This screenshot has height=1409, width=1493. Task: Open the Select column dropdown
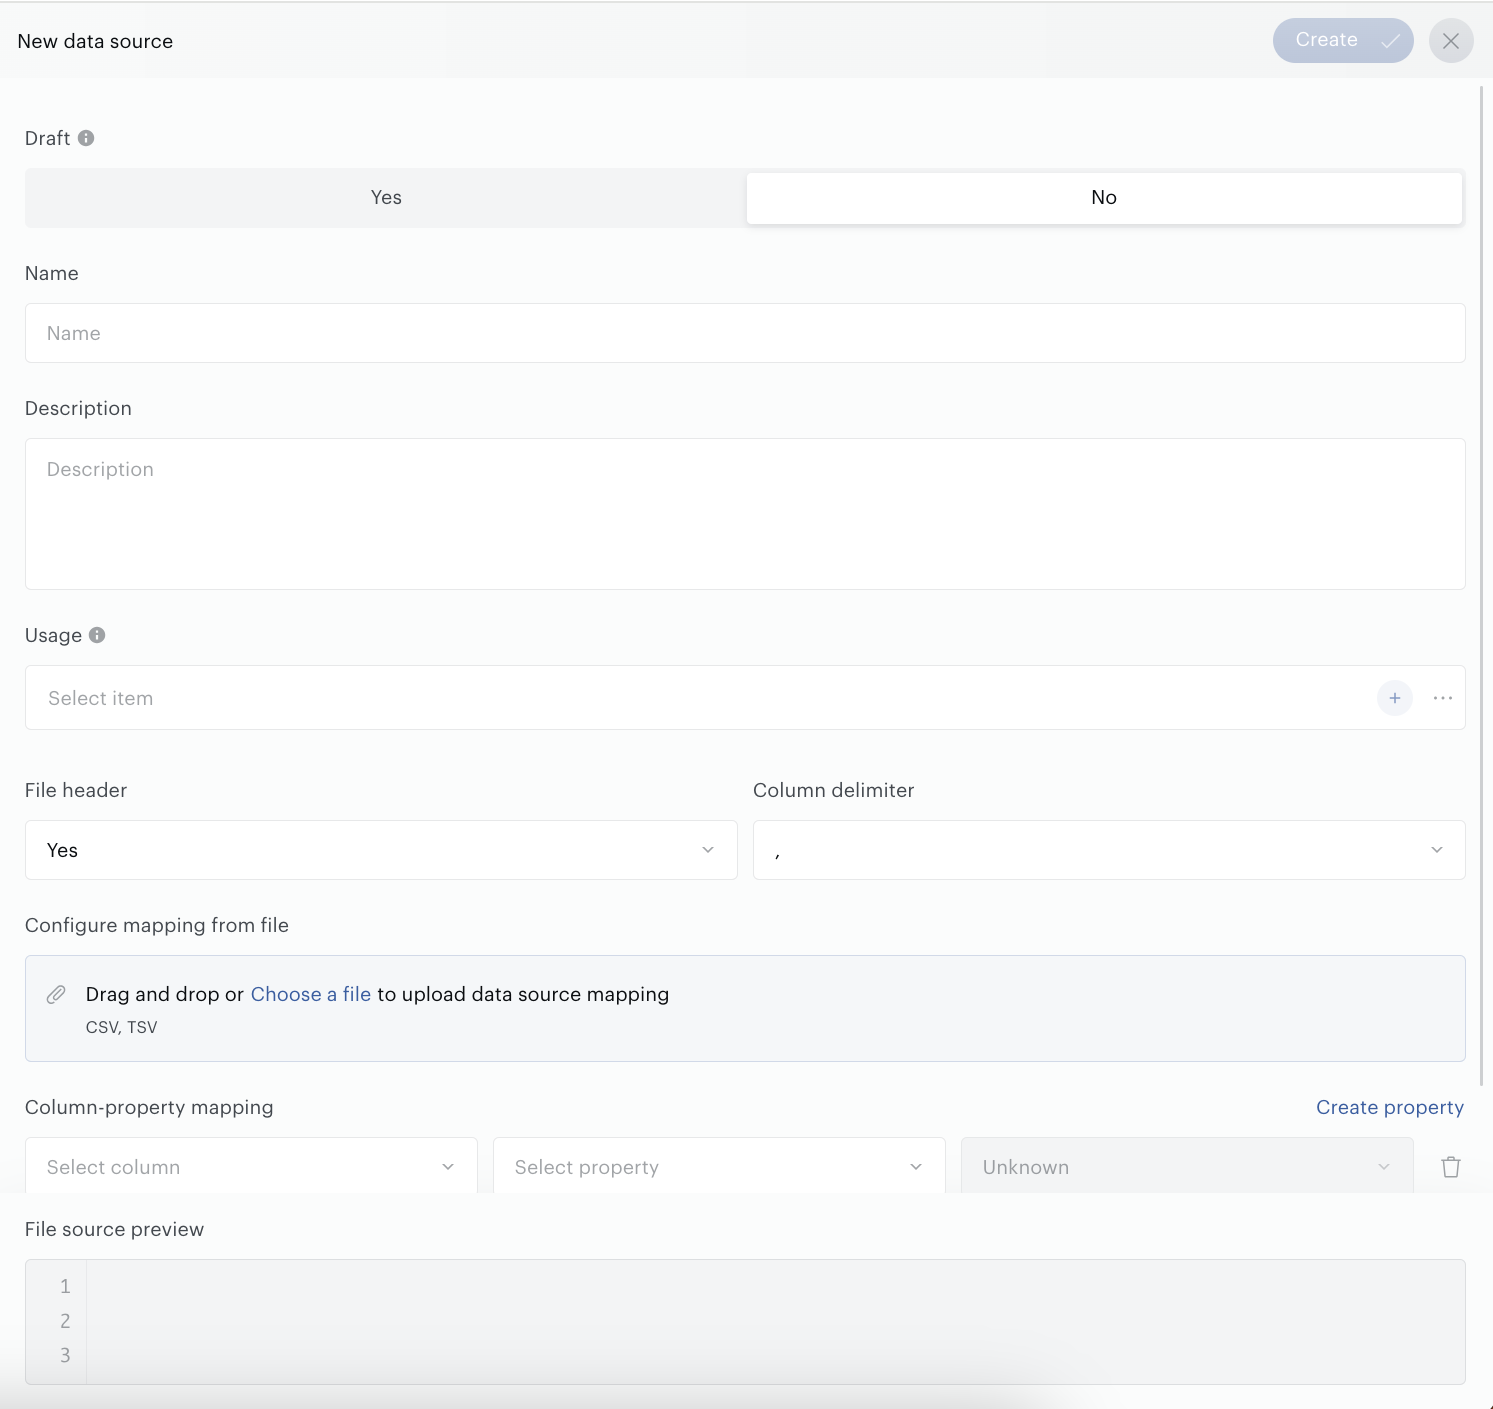click(251, 1167)
